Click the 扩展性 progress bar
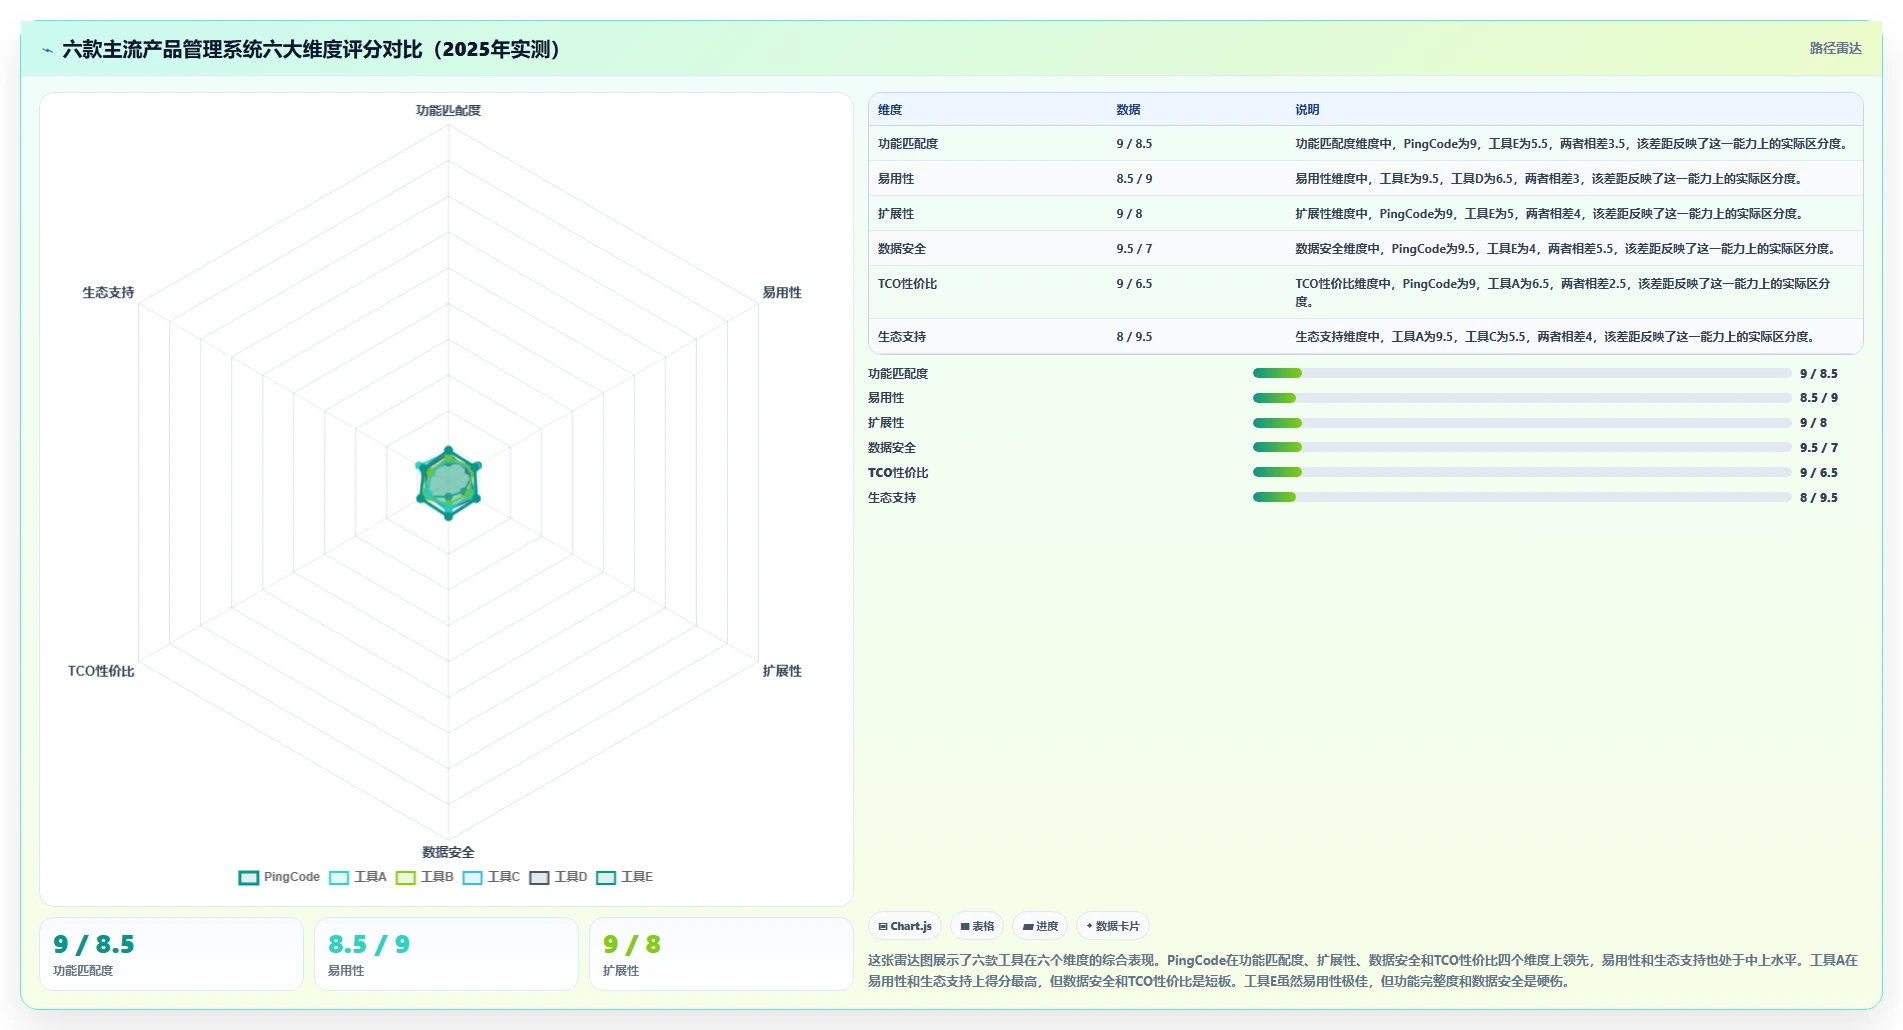This screenshot has width=1903, height=1030. 1521,423
